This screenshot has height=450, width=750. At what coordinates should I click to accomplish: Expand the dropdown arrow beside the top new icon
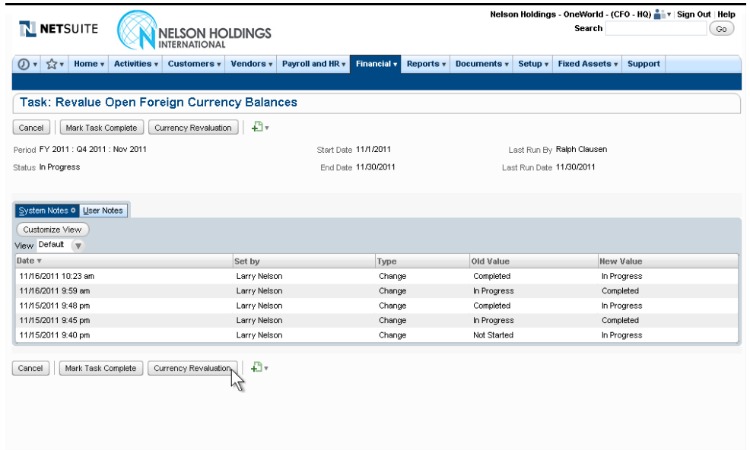coord(267,128)
